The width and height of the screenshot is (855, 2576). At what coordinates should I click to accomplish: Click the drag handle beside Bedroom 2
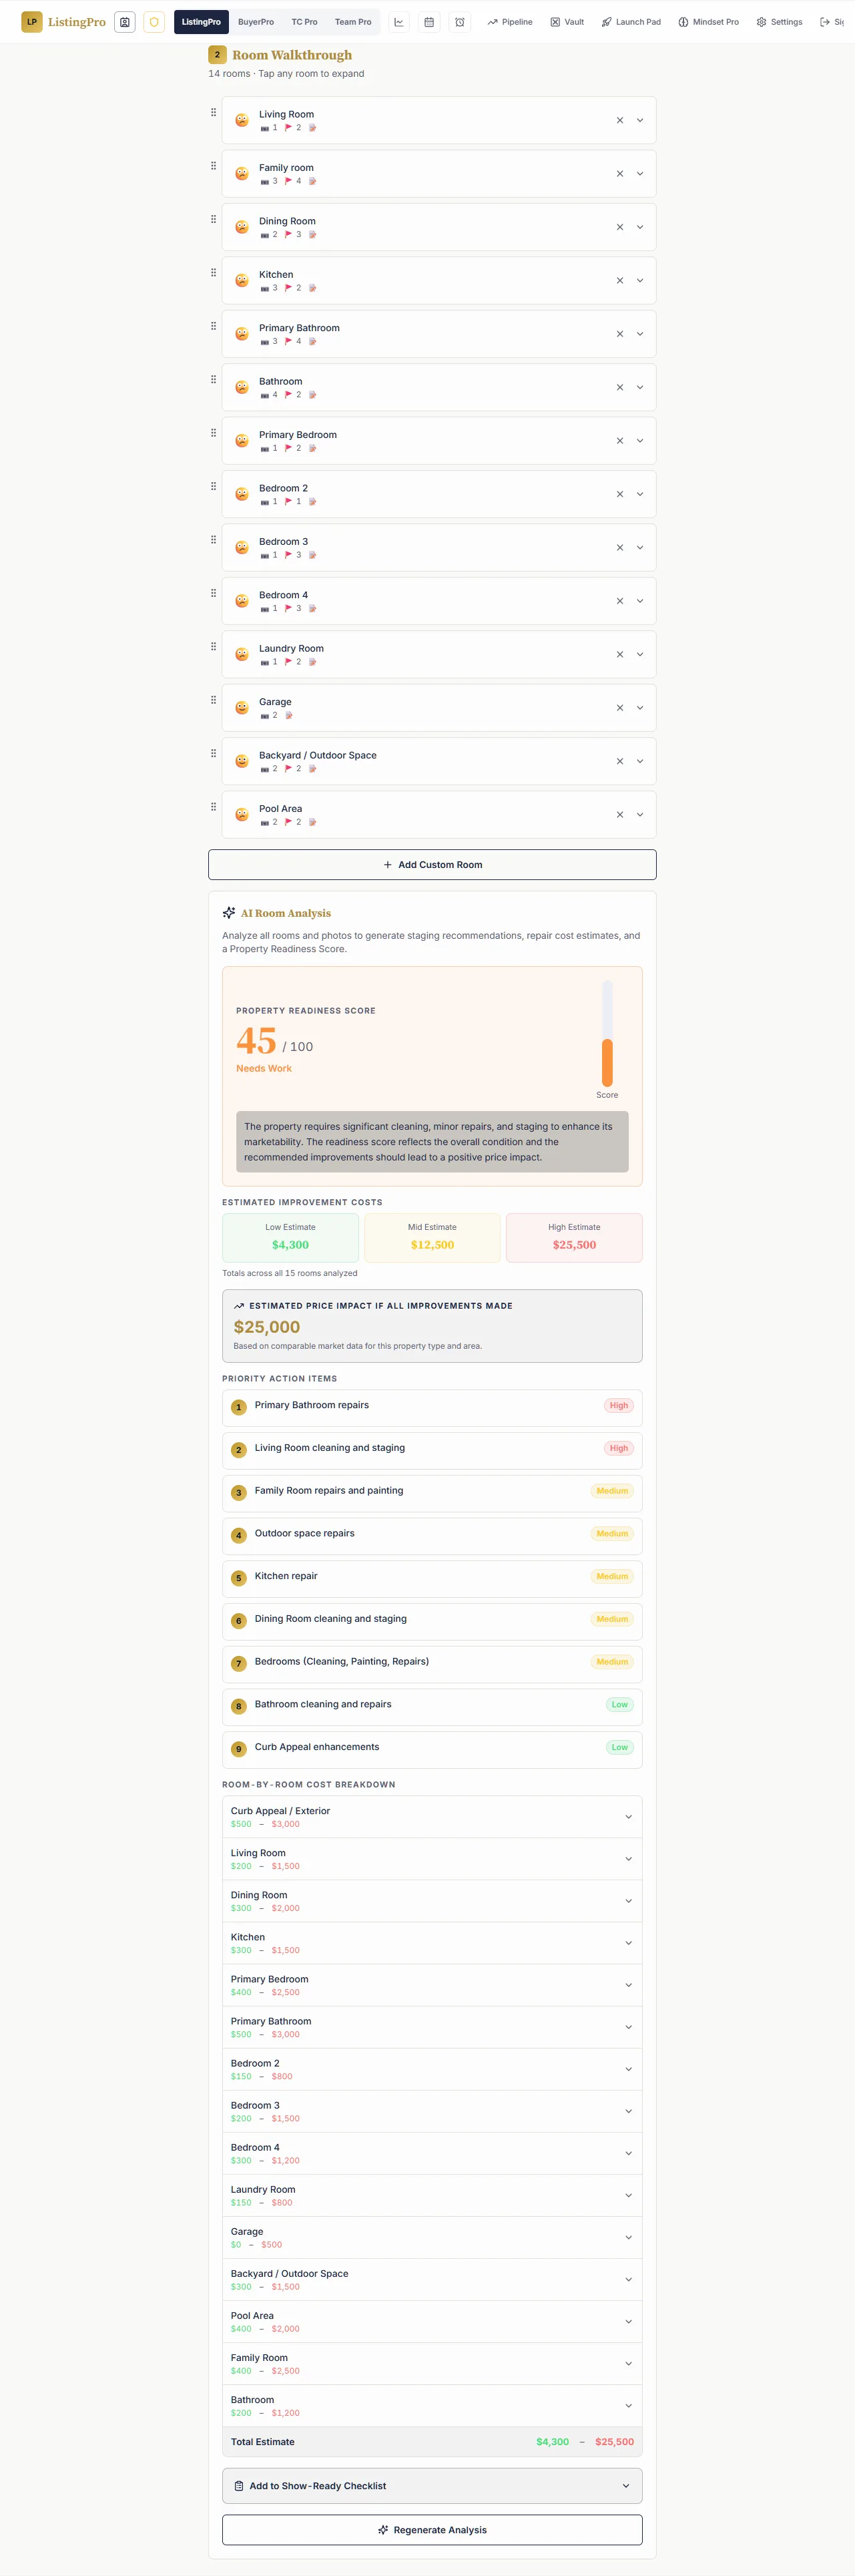tap(213, 486)
